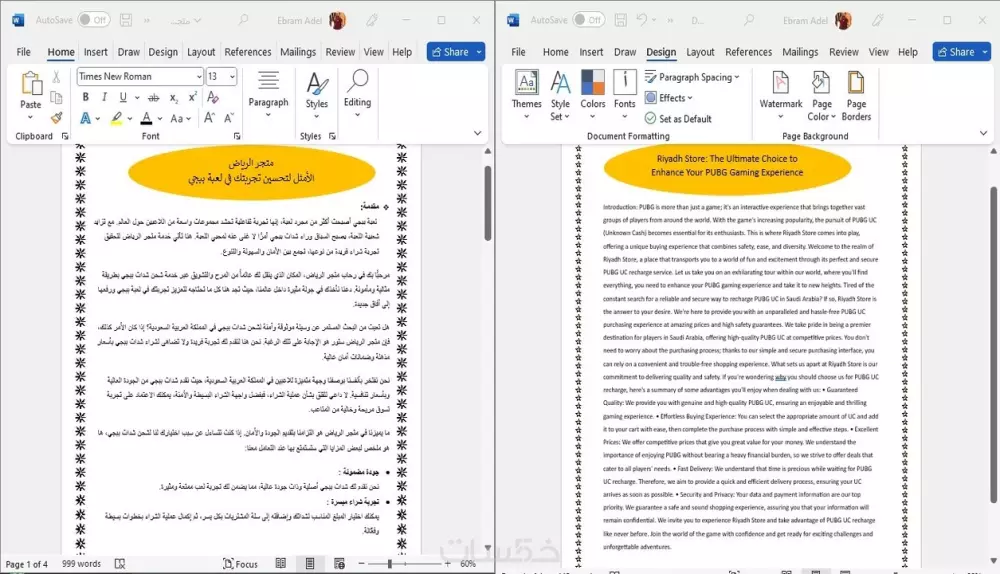
Task: Click Paste icon in left window
Action: click(31, 84)
